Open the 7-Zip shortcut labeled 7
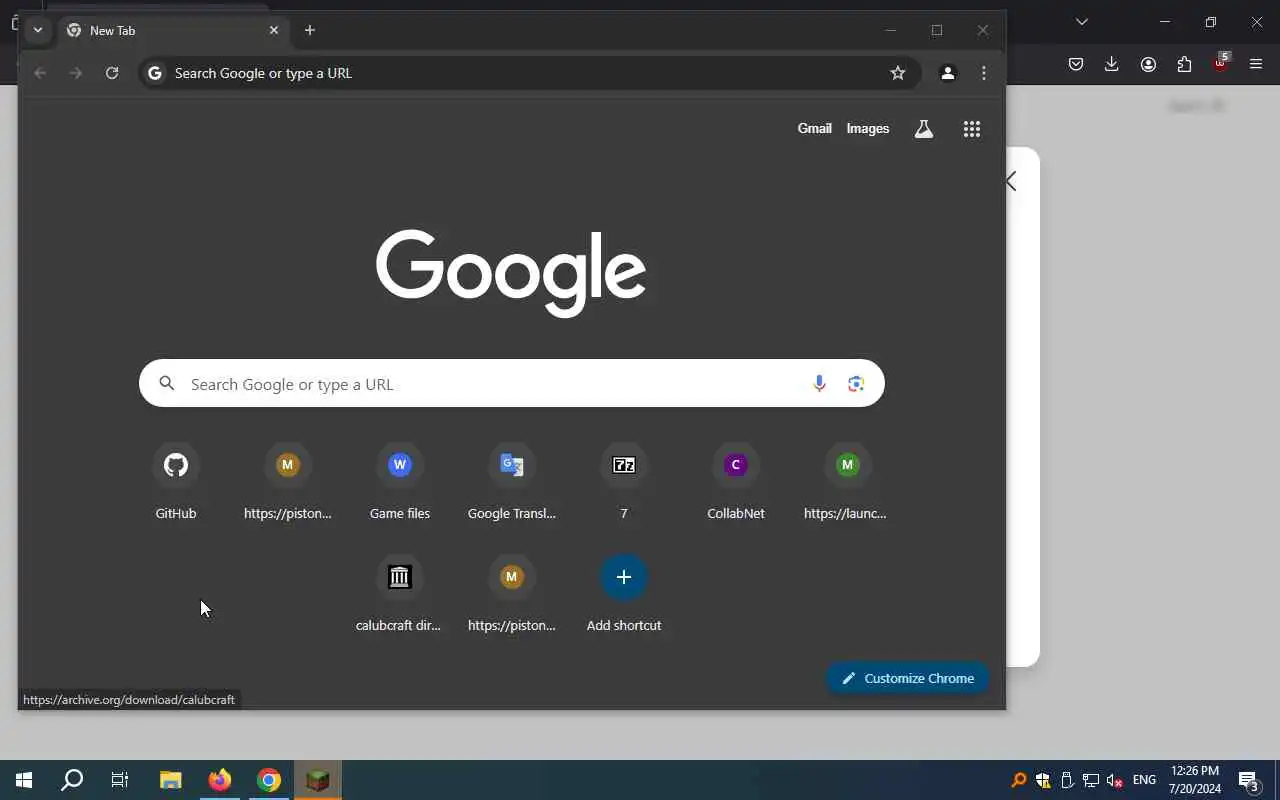This screenshot has width=1280, height=800. tap(624, 465)
